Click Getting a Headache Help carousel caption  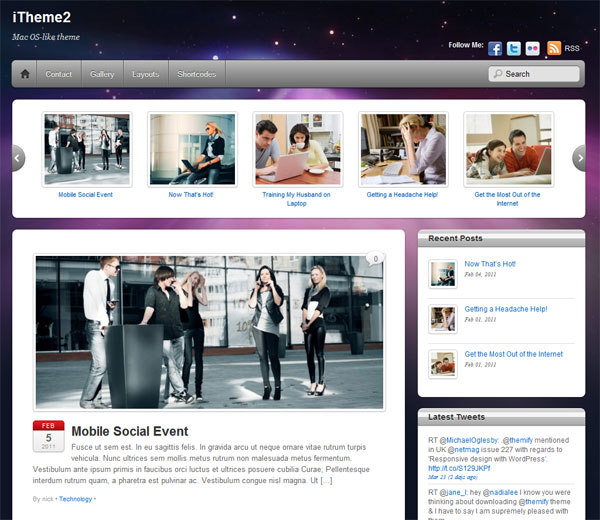(x=402, y=195)
